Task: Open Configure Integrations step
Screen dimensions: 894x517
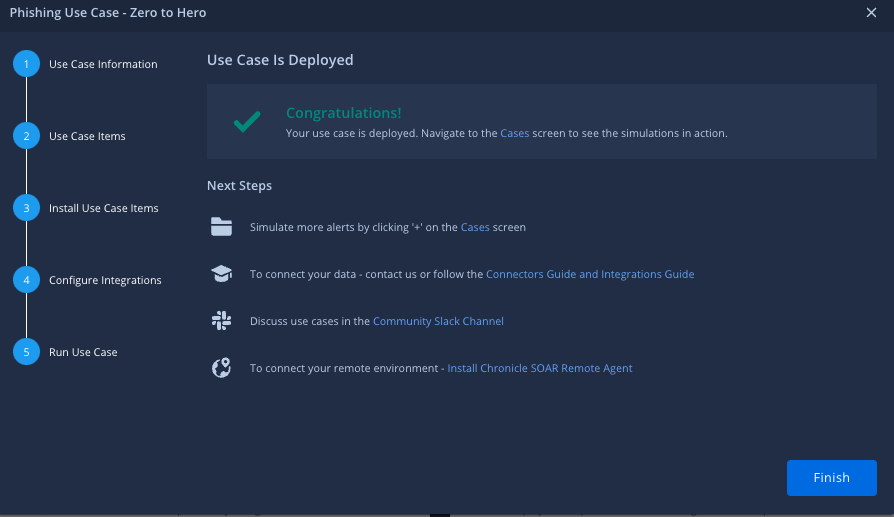Action: [x=105, y=280]
